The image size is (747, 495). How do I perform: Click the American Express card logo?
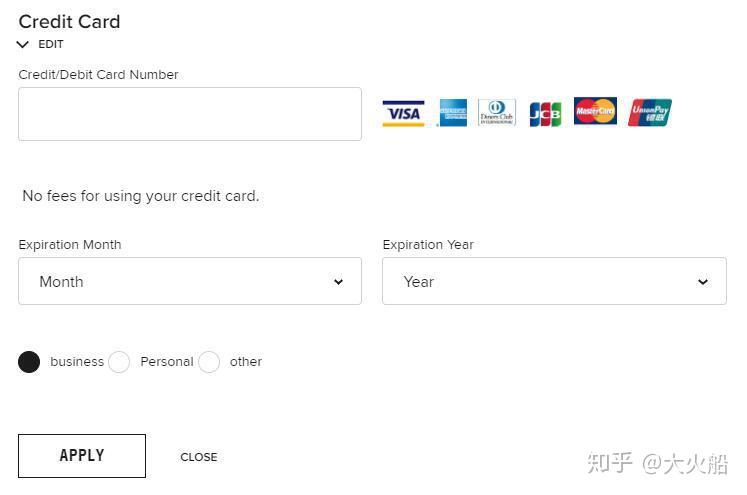453,113
